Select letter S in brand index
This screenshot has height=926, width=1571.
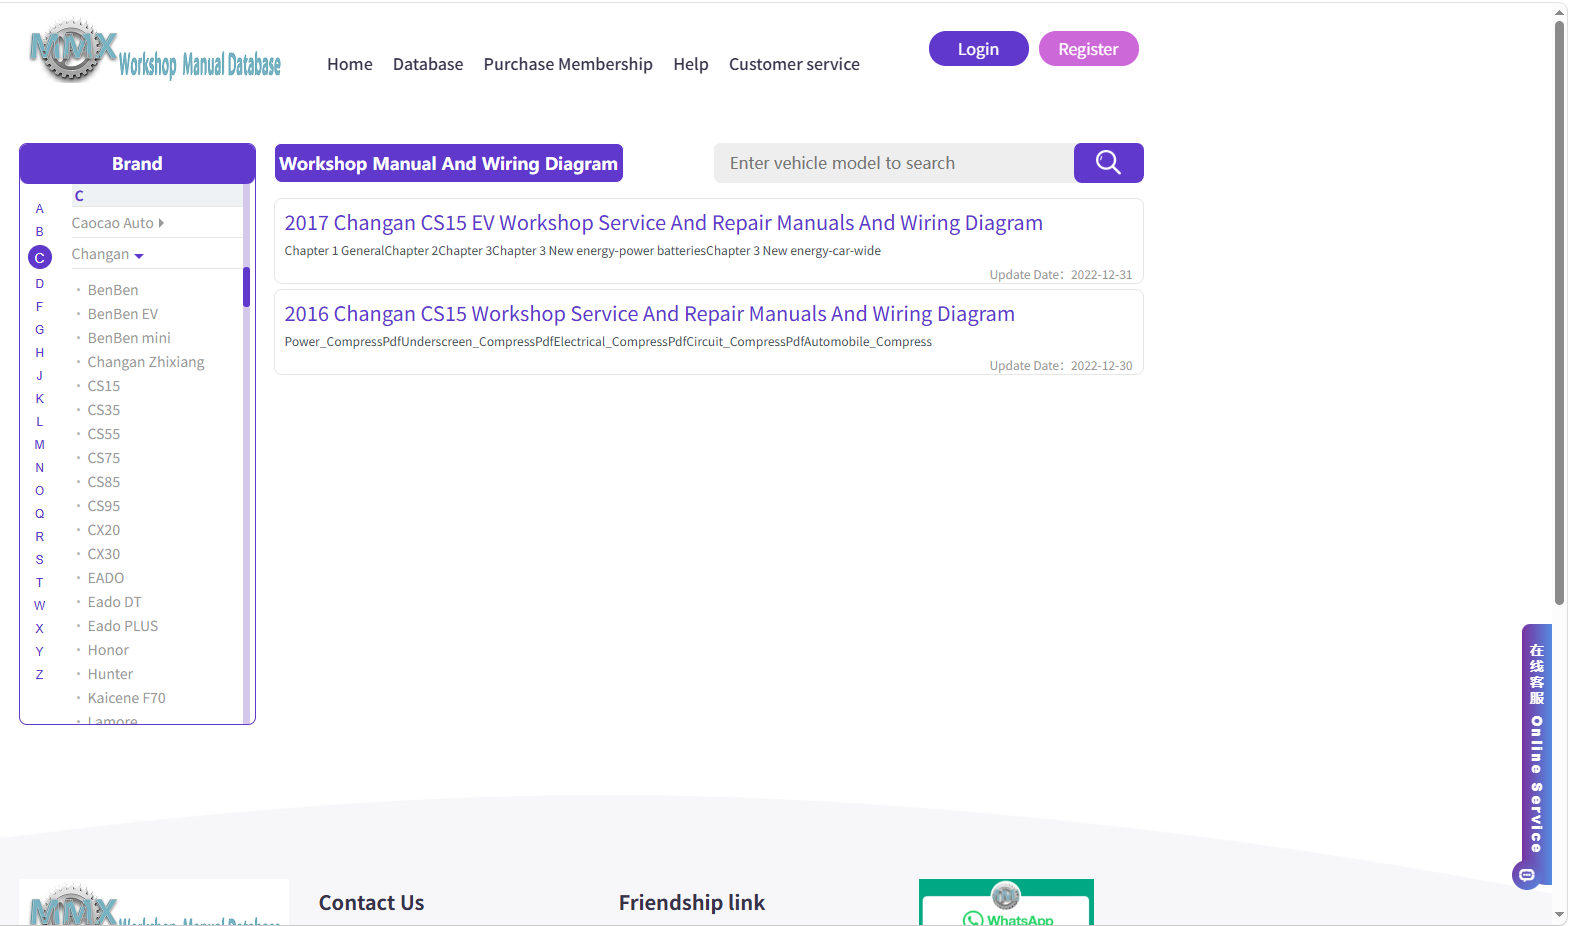pos(40,560)
